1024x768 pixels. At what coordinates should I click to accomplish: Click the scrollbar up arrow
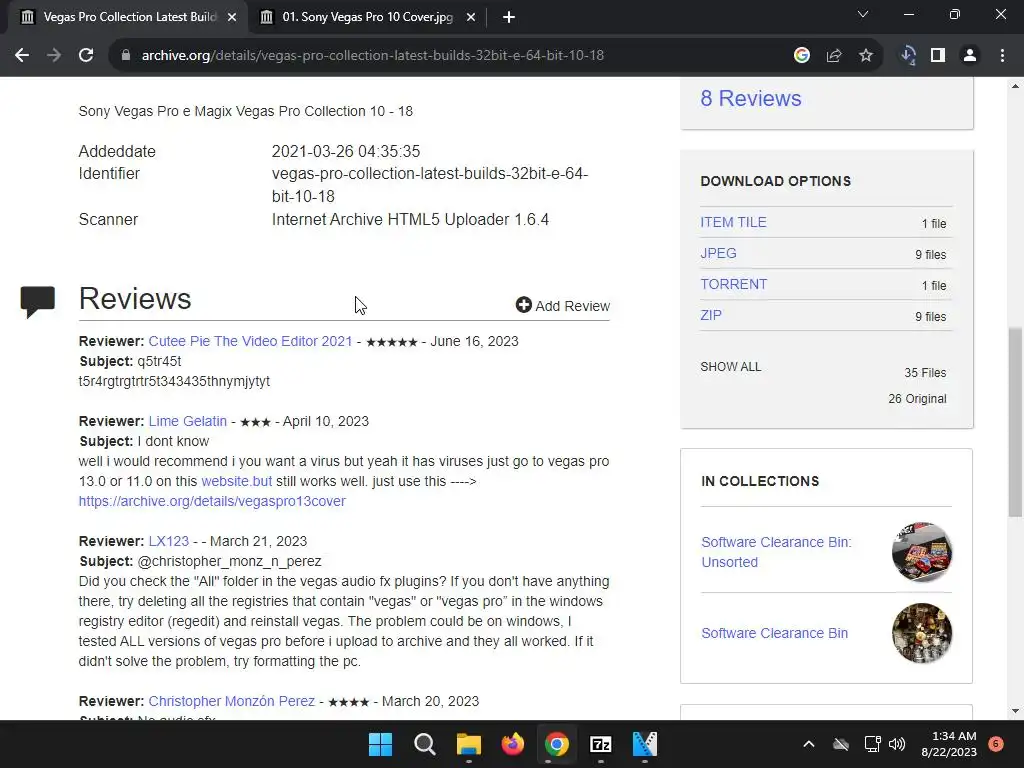[1015, 86]
